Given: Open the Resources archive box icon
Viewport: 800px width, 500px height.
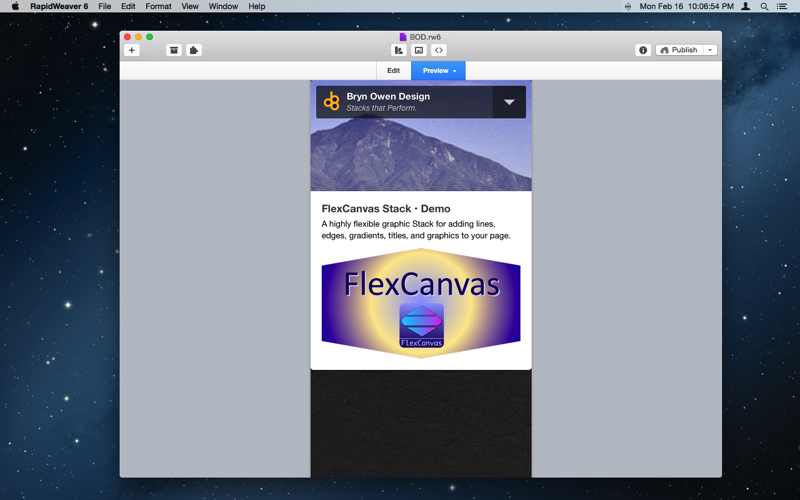Looking at the screenshot, I should tap(174, 50).
